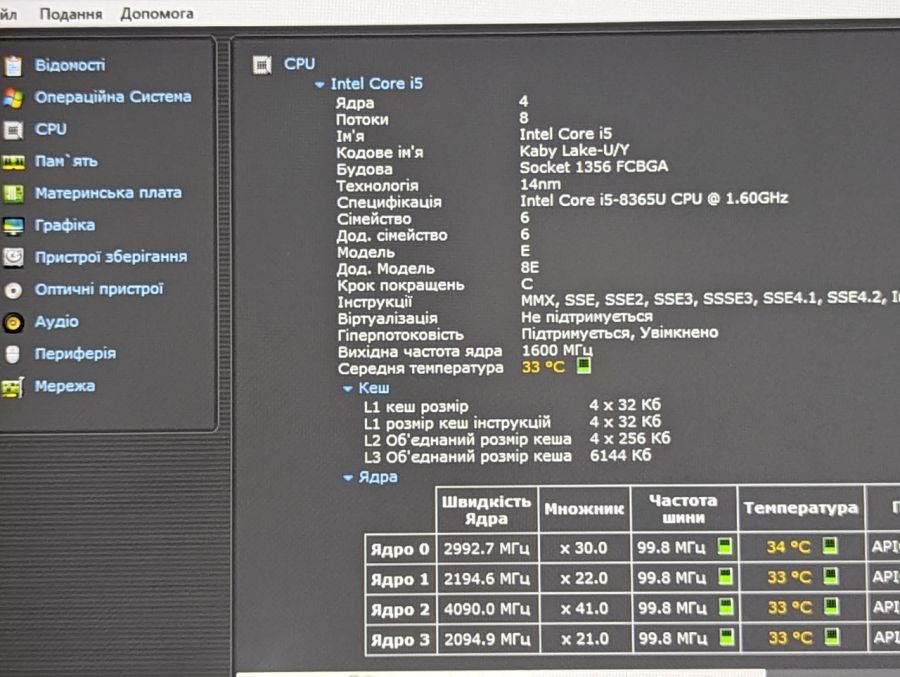Open the Операційна Система section
The image size is (900, 677).
pyautogui.click(x=113, y=97)
